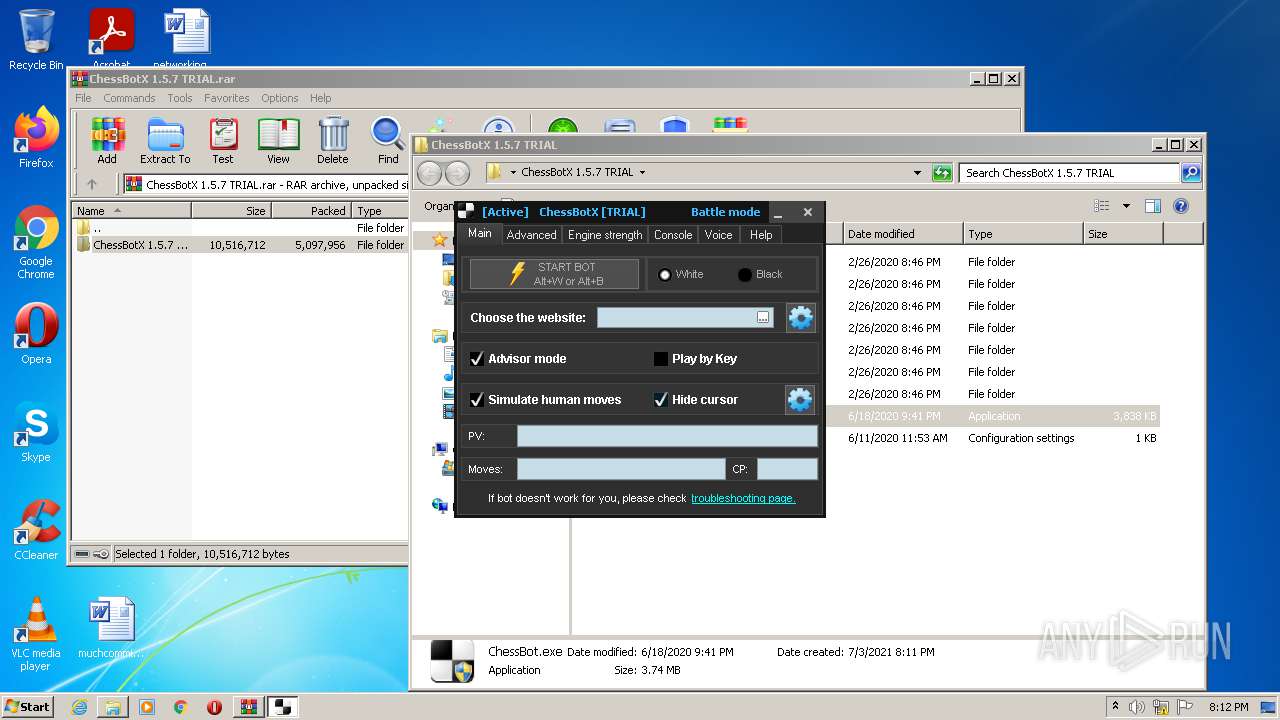Click Battle mode label in ChessBotX

[725, 212]
